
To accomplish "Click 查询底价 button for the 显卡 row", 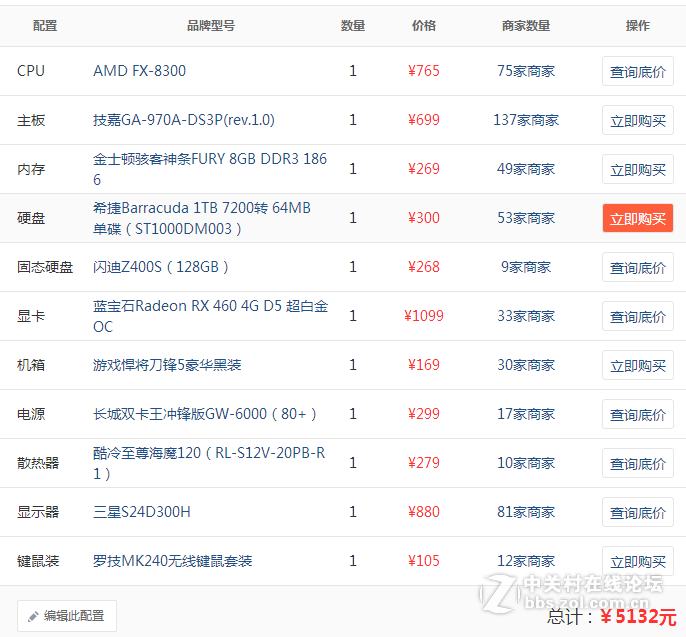I will tap(637, 316).
